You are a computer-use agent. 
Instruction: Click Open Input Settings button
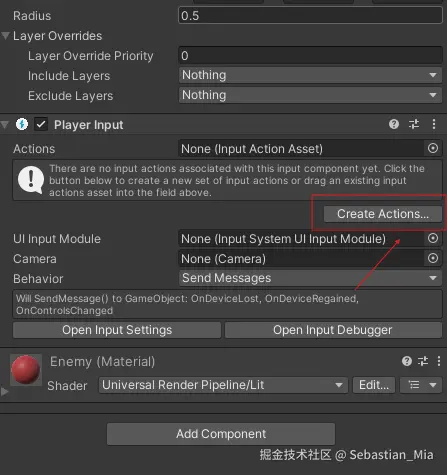point(117,330)
